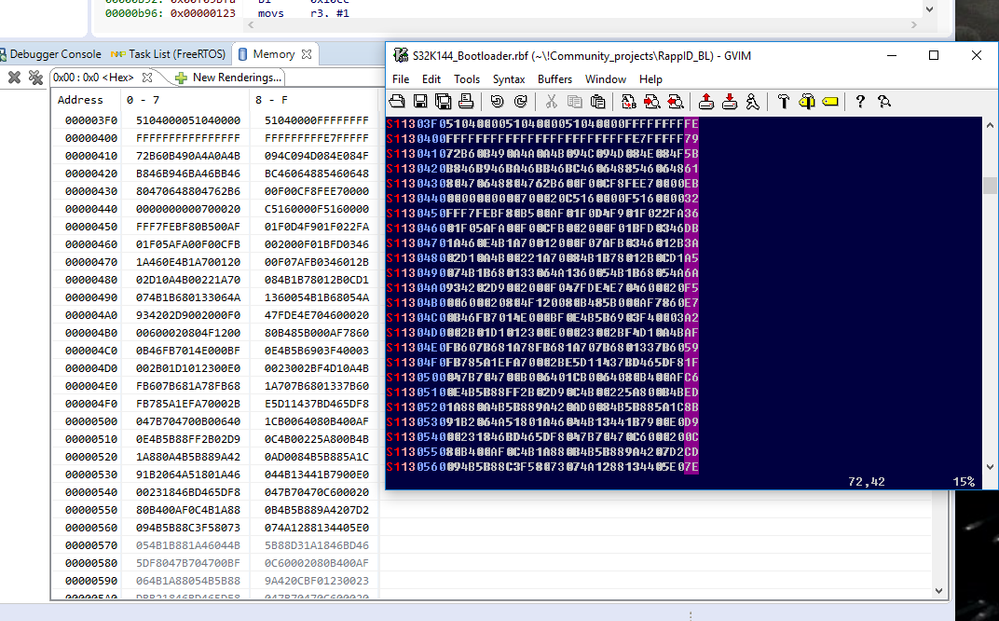Load a session using GVIM toolbar icon
The image size is (999, 621).
706,101
